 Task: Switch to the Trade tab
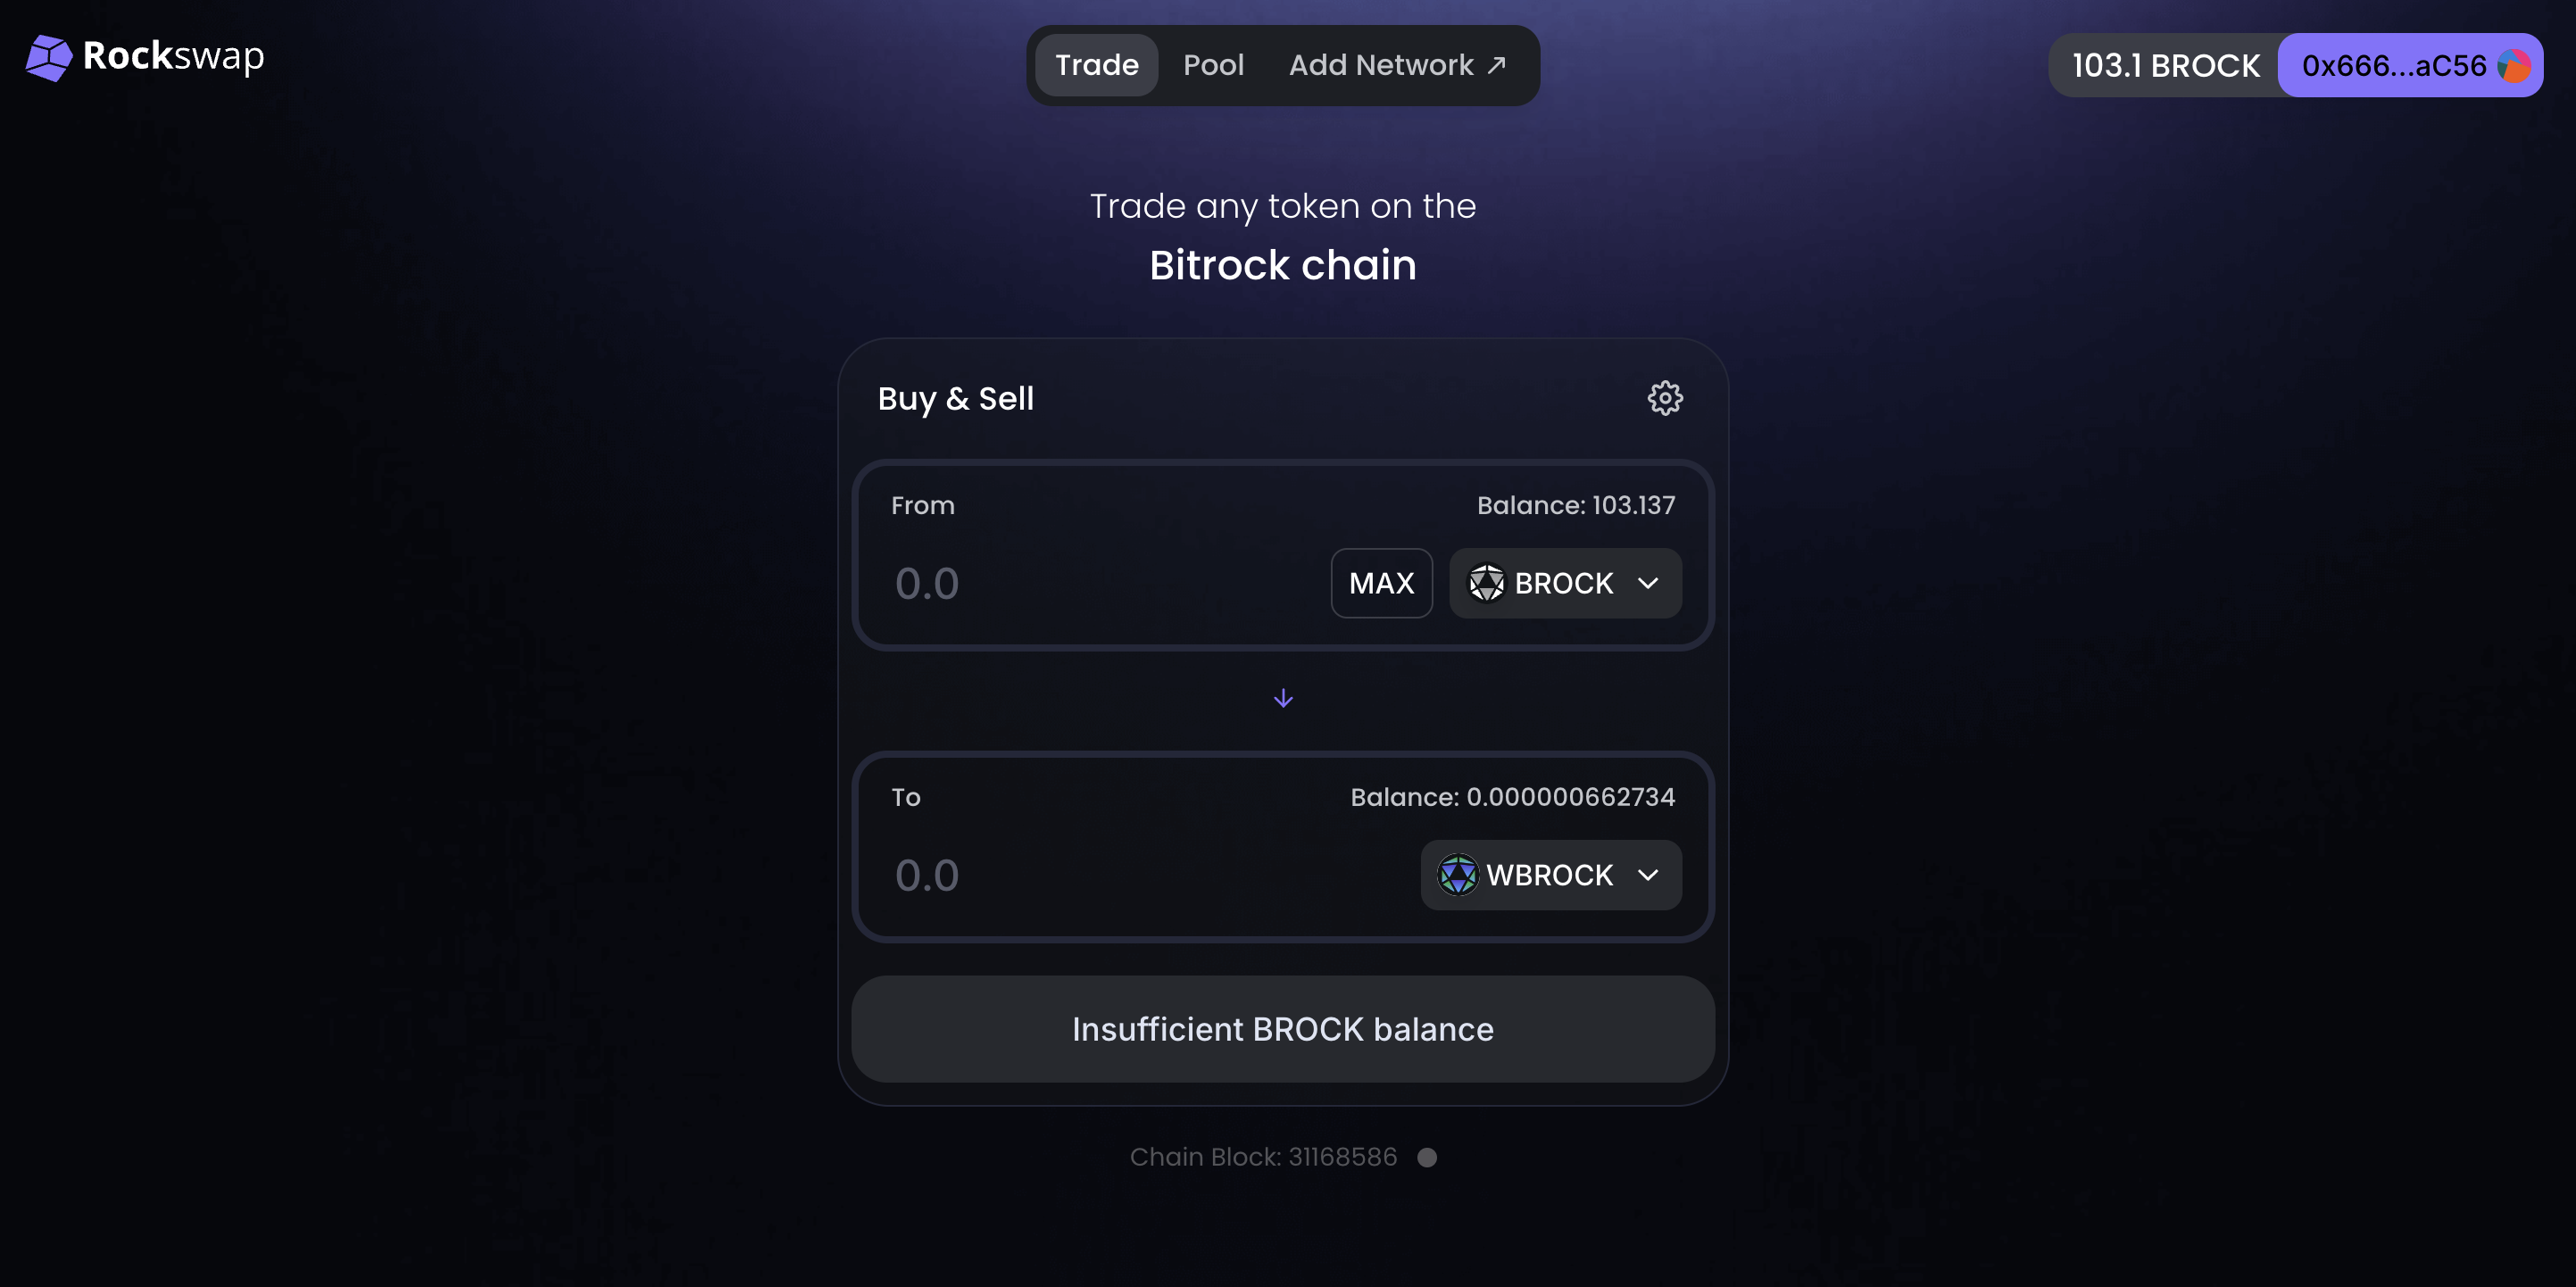pos(1096,65)
